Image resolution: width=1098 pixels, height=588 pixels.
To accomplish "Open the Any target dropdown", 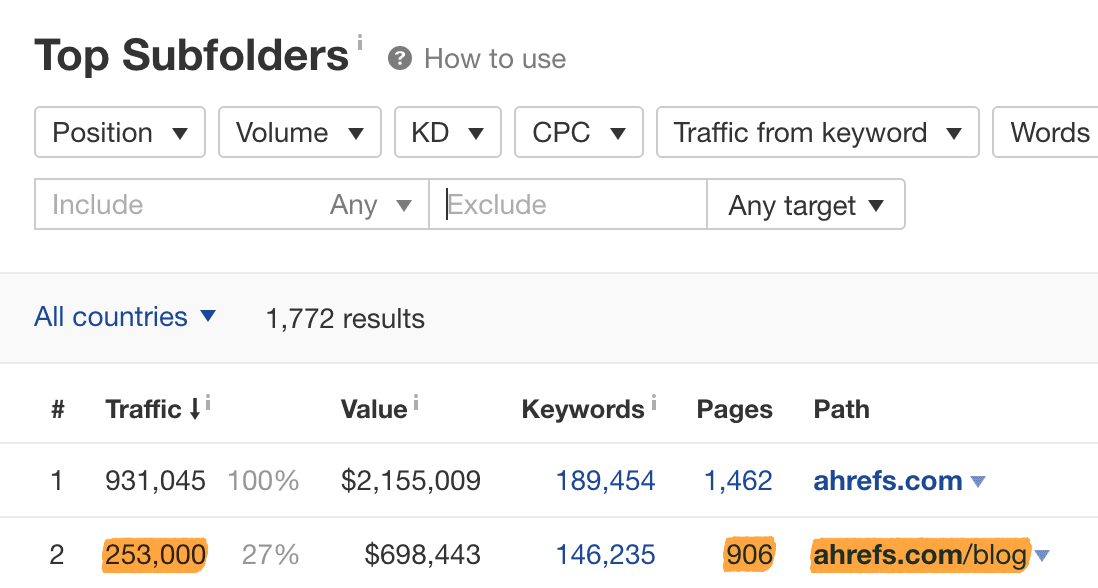I will 805,205.
